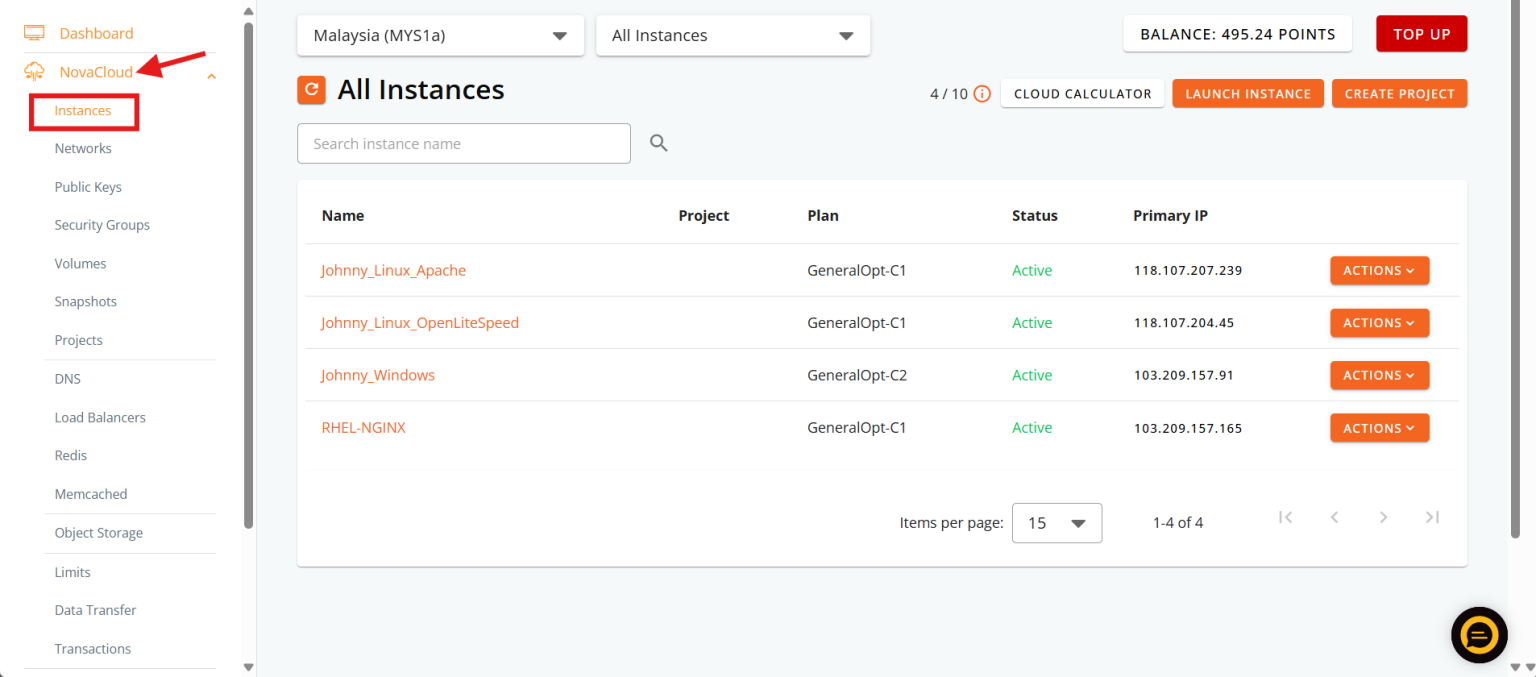Click the refresh icon beside All Instances
1536x677 pixels.
click(x=312, y=89)
